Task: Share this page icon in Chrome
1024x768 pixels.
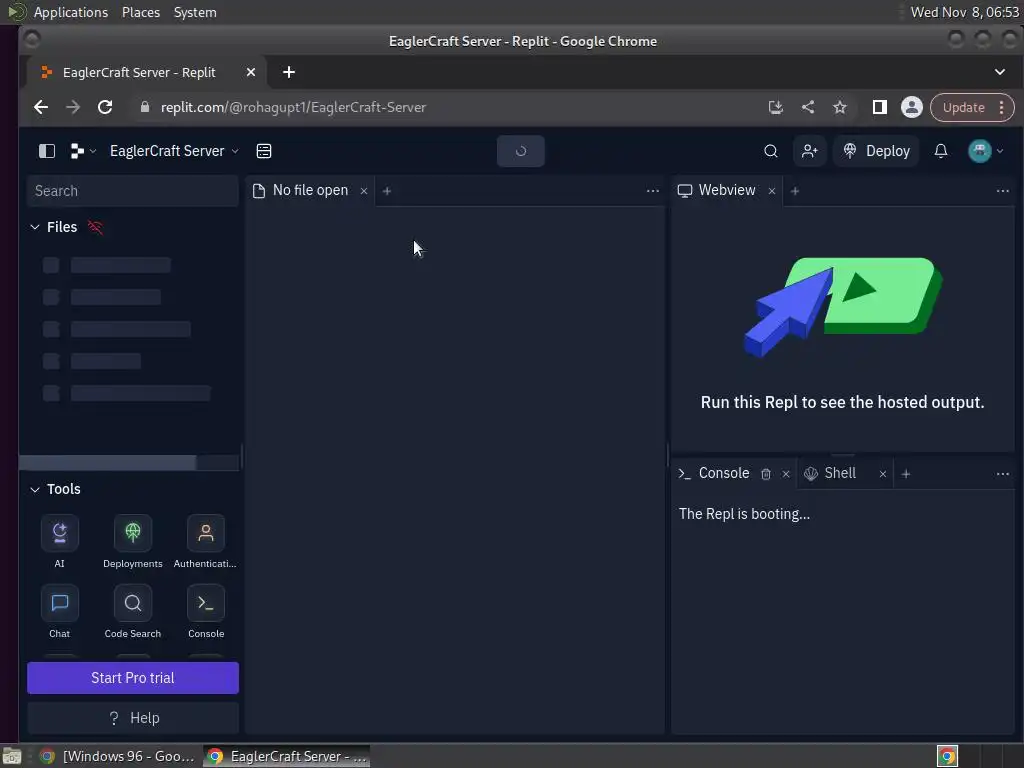Action: (x=808, y=107)
